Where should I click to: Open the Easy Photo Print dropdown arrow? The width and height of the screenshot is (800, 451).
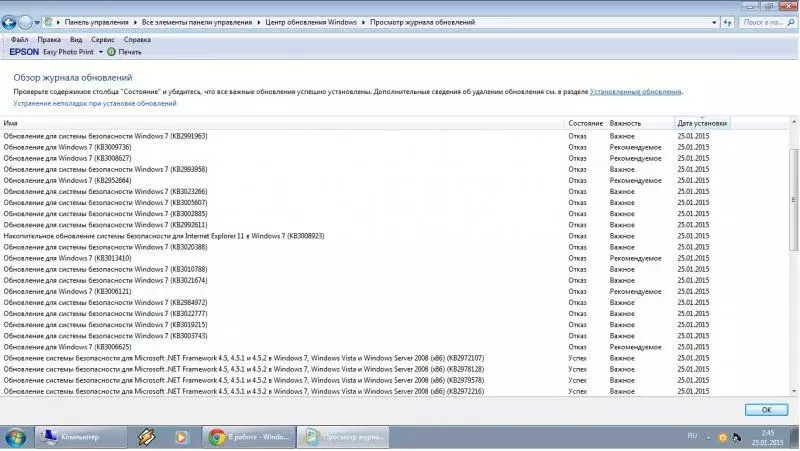(x=101, y=52)
